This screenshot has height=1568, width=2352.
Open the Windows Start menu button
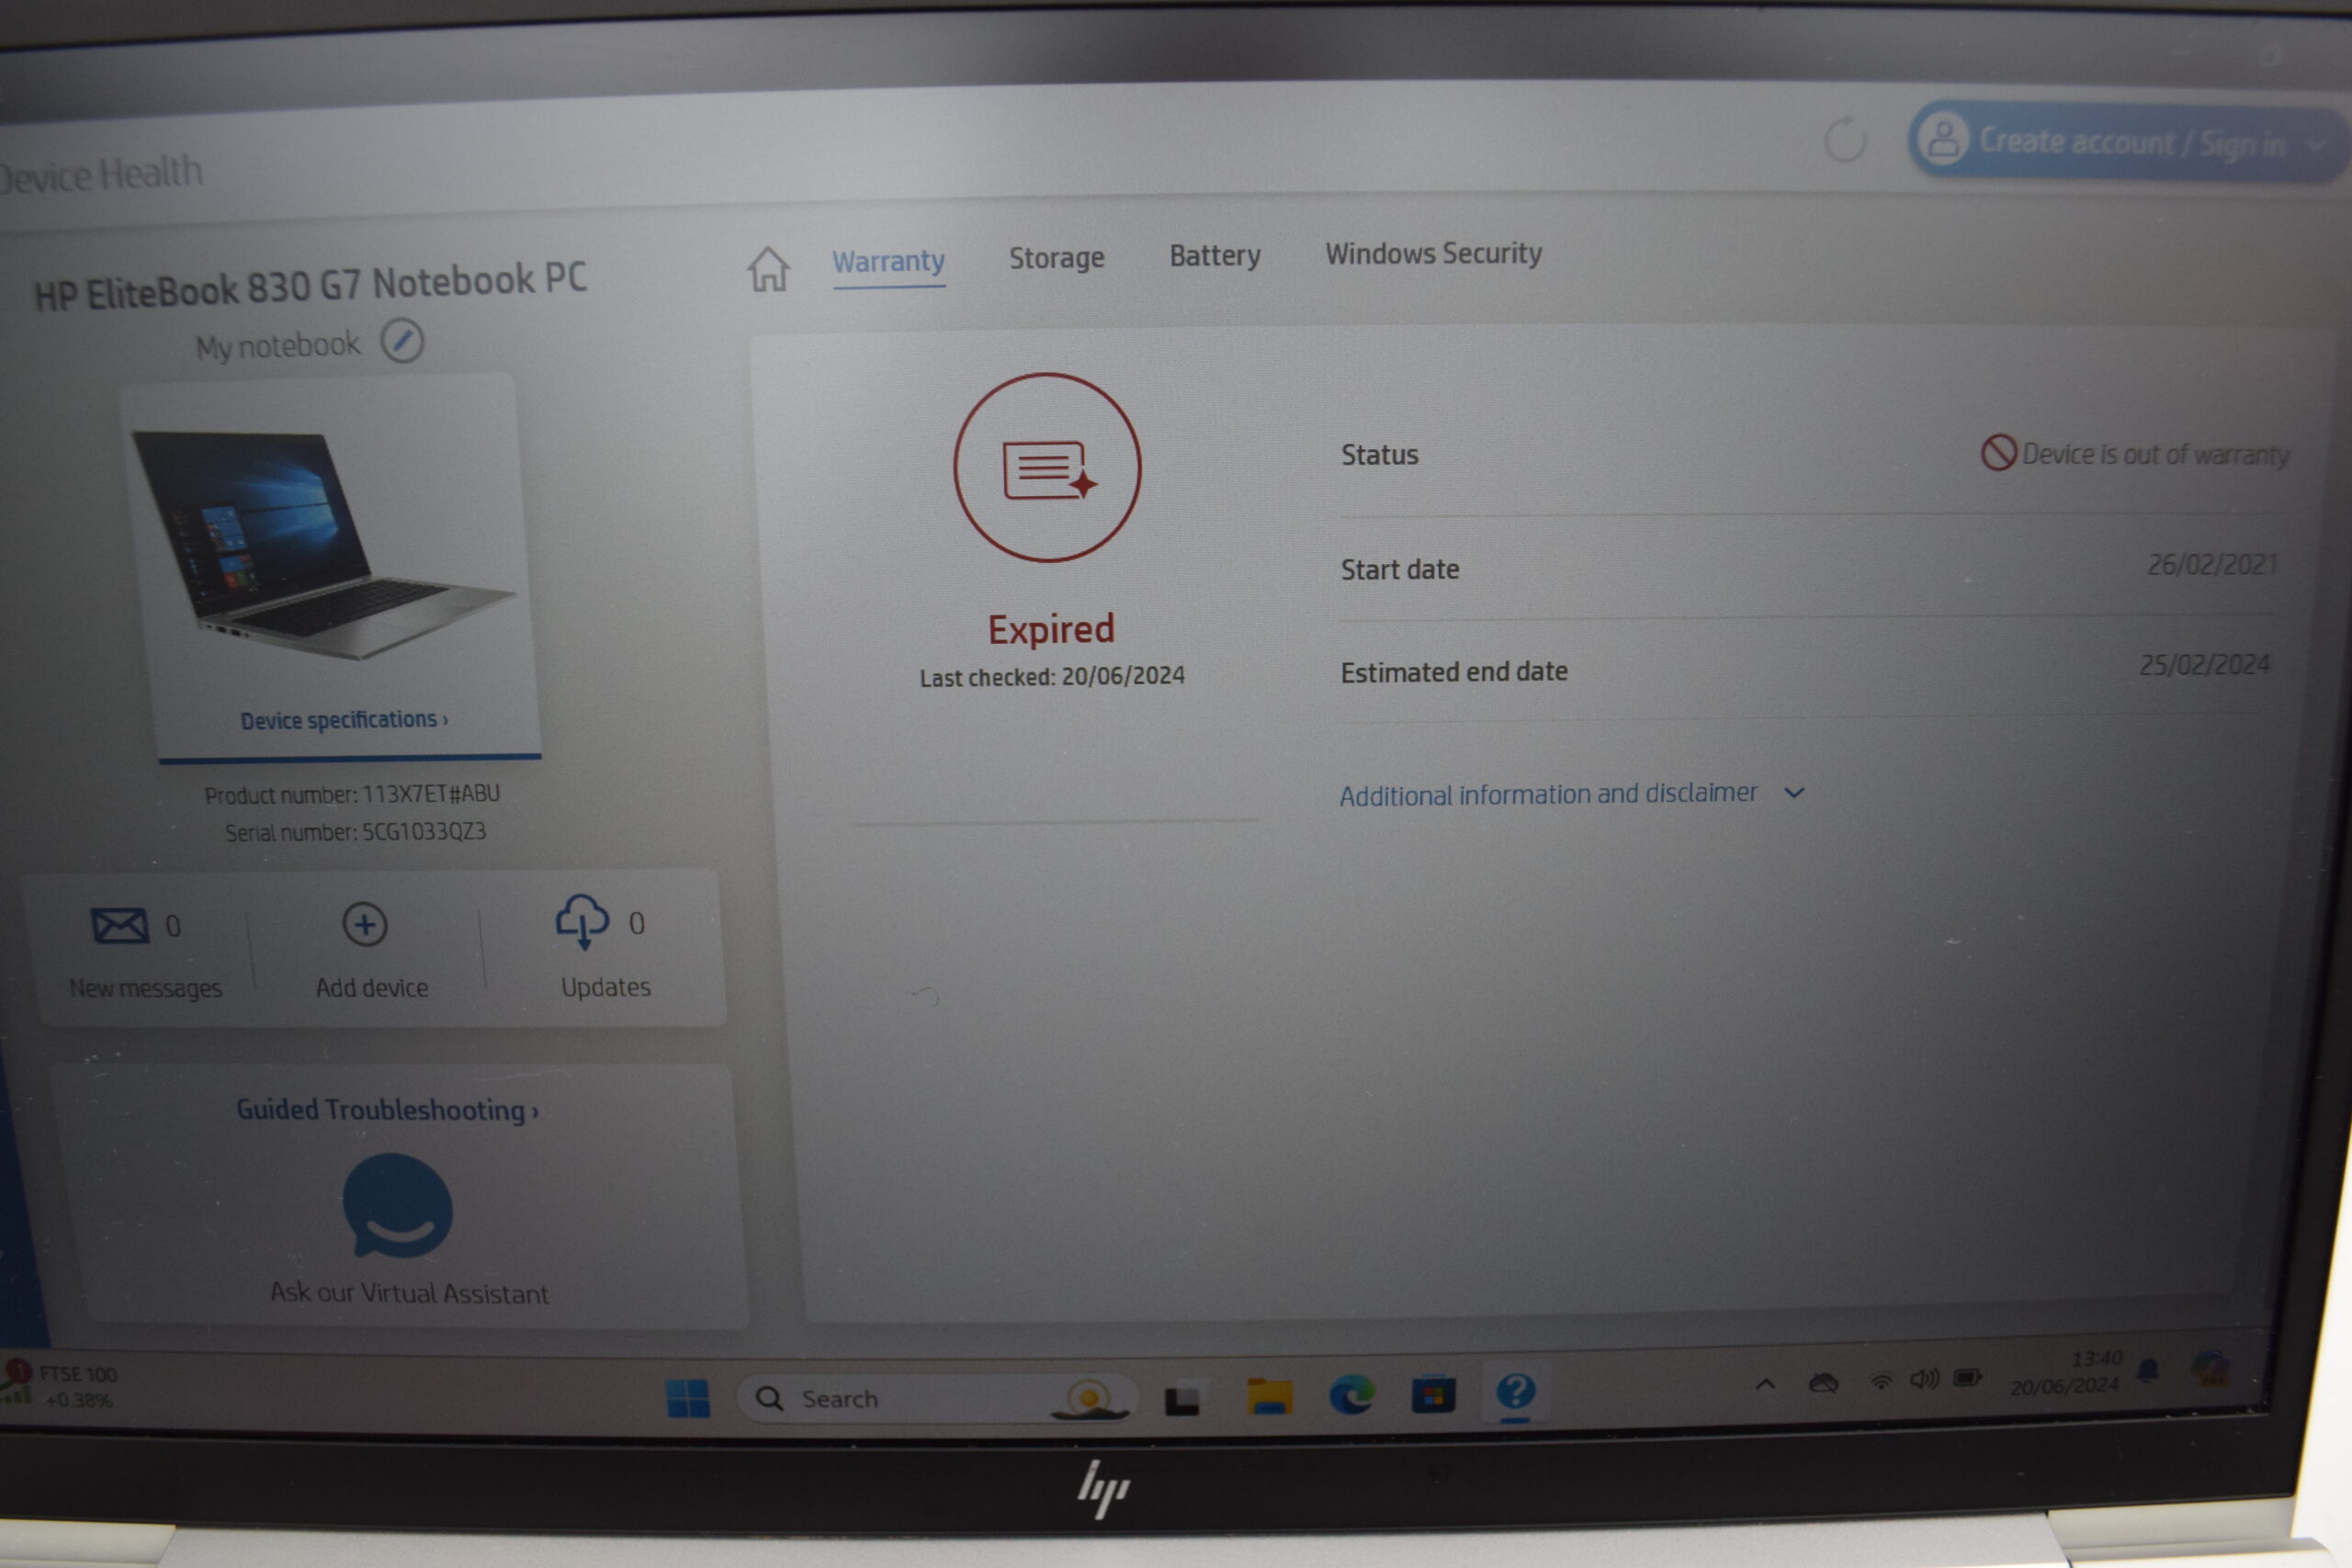click(x=687, y=1398)
